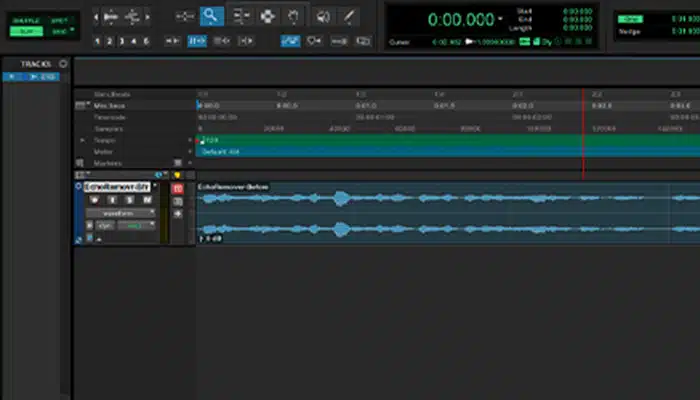Viewport: 700px width, 400px height.
Task: Click the red clip effects icon on track
Action: [178, 189]
